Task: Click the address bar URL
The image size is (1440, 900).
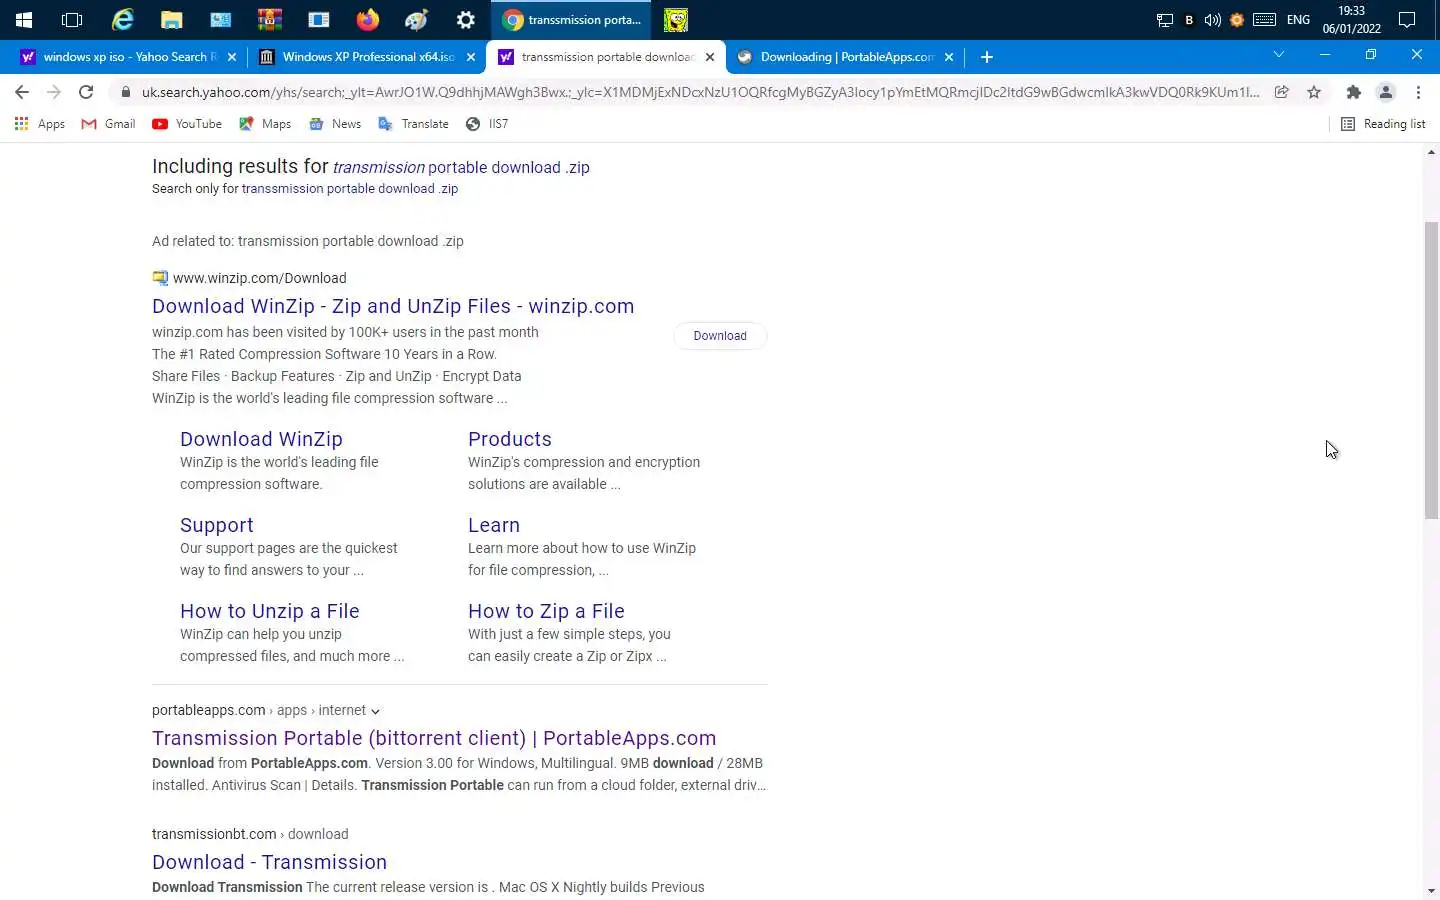Action: [700, 92]
